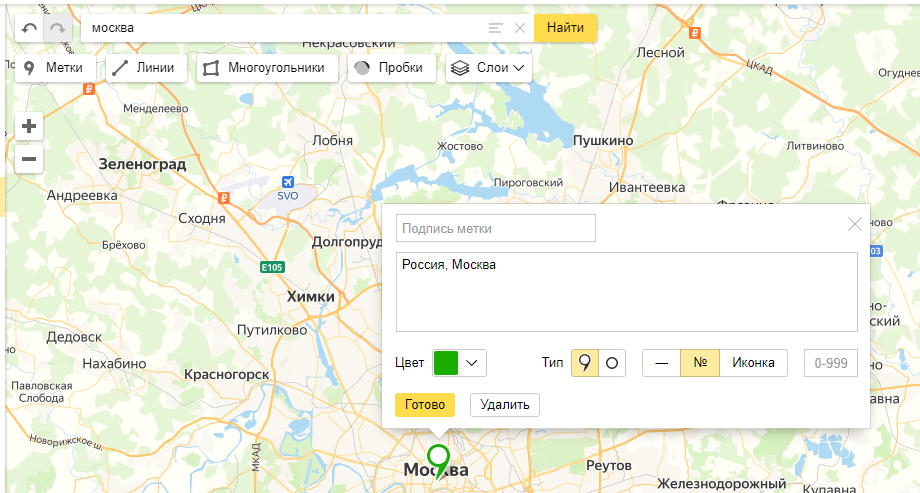Click the Жостово village label
Image resolution: width=920 pixels, height=493 pixels.
(460, 146)
